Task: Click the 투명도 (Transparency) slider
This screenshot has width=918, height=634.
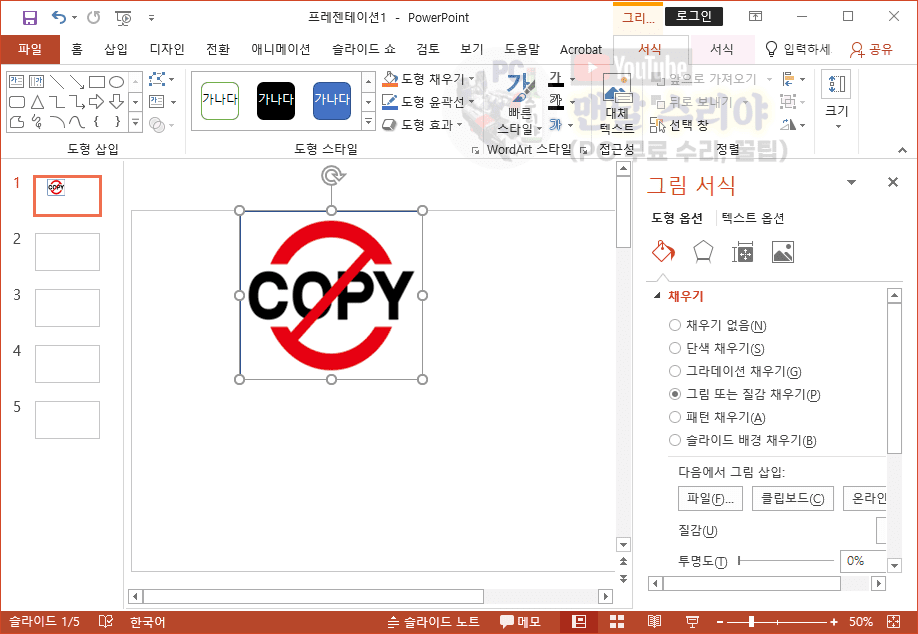Action: click(786, 561)
